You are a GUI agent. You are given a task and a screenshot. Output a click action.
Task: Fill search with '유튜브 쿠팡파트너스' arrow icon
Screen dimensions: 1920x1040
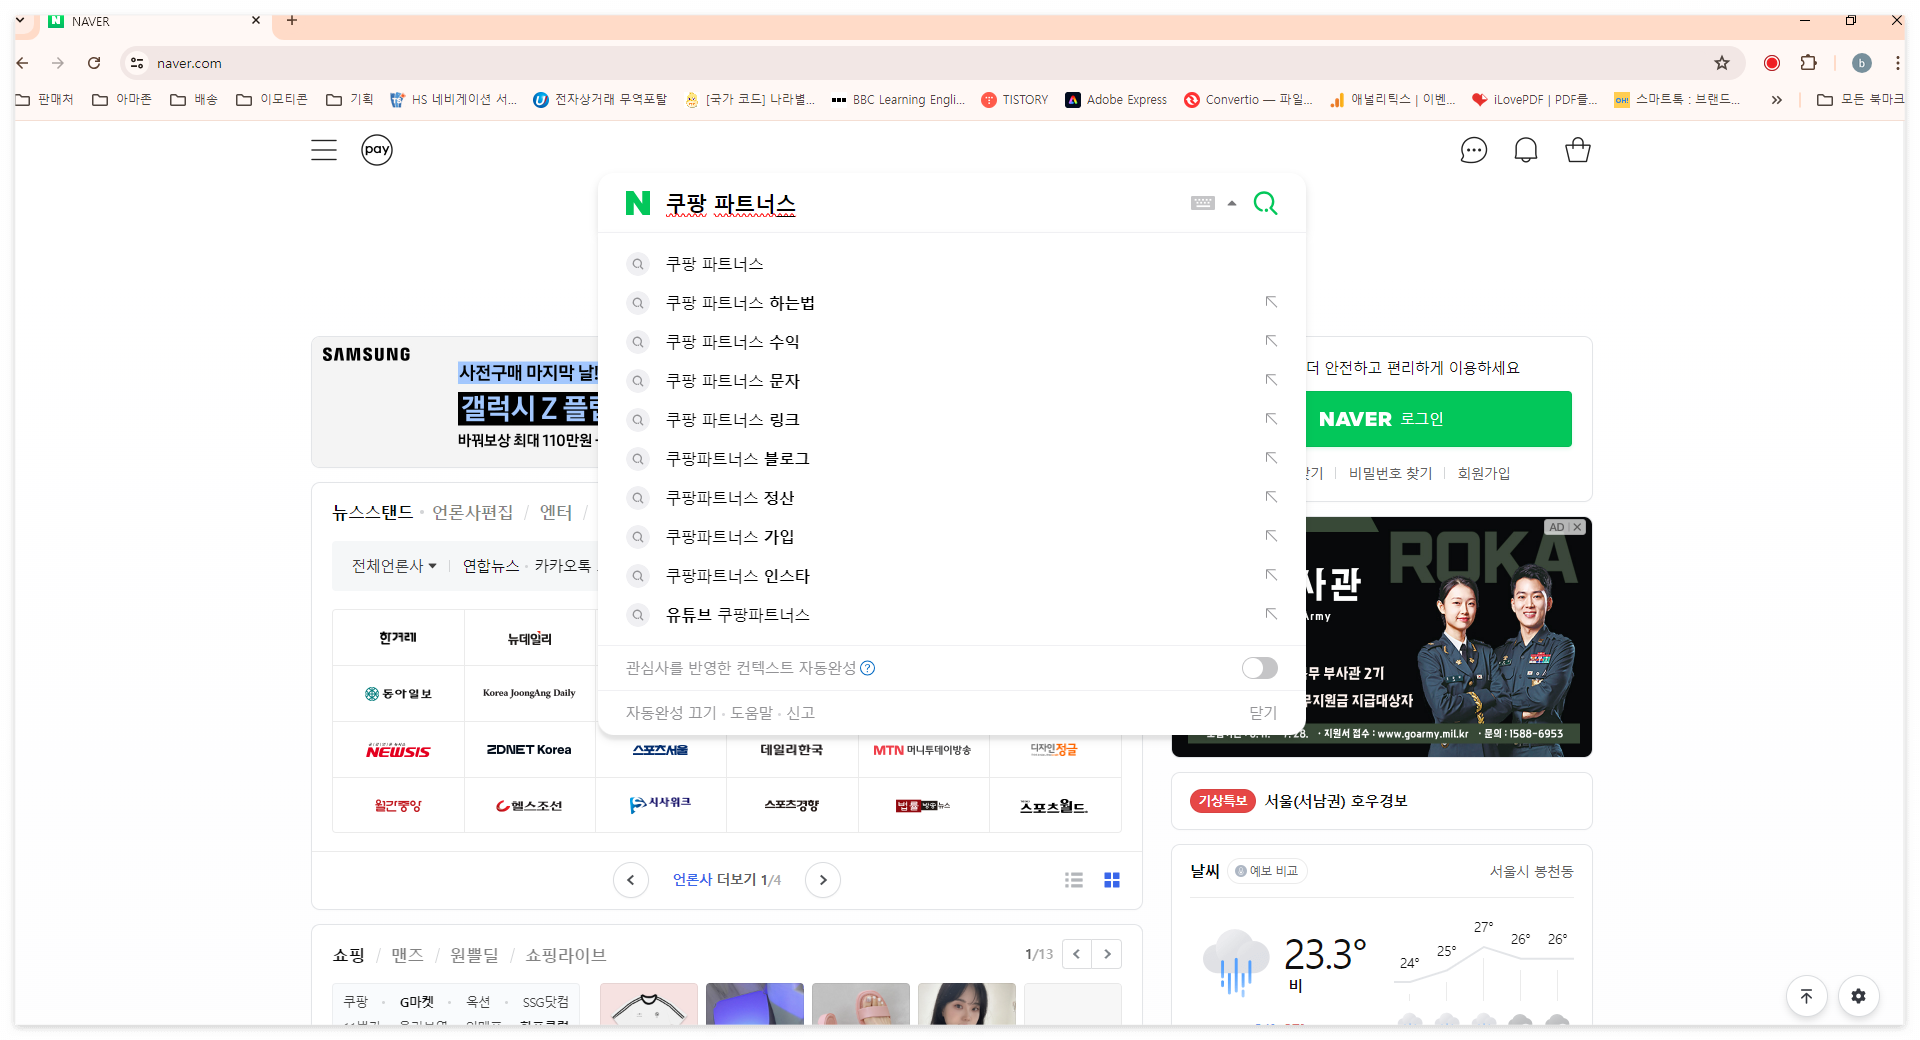(1271, 614)
